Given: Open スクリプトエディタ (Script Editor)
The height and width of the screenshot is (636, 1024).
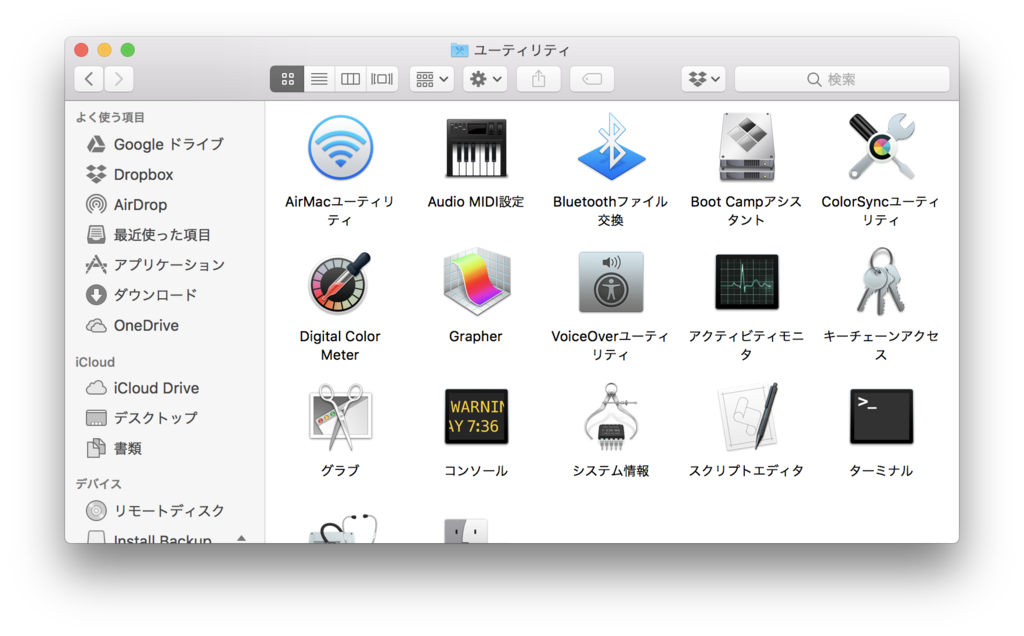Looking at the screenshot, I should [745, 417].
